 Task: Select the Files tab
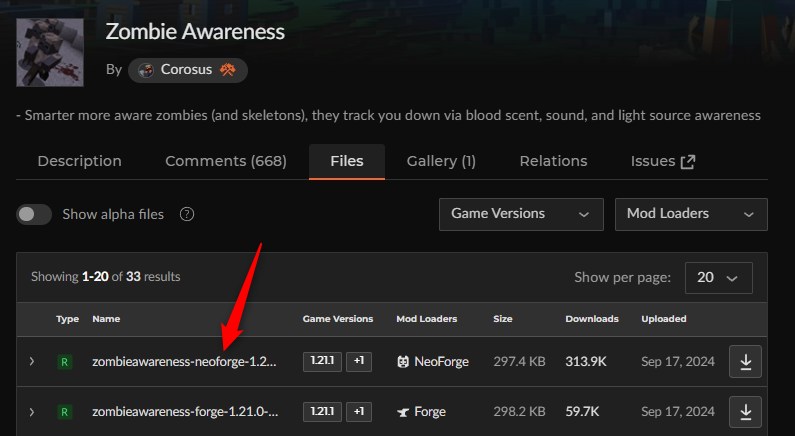click(x=347, y=161)
